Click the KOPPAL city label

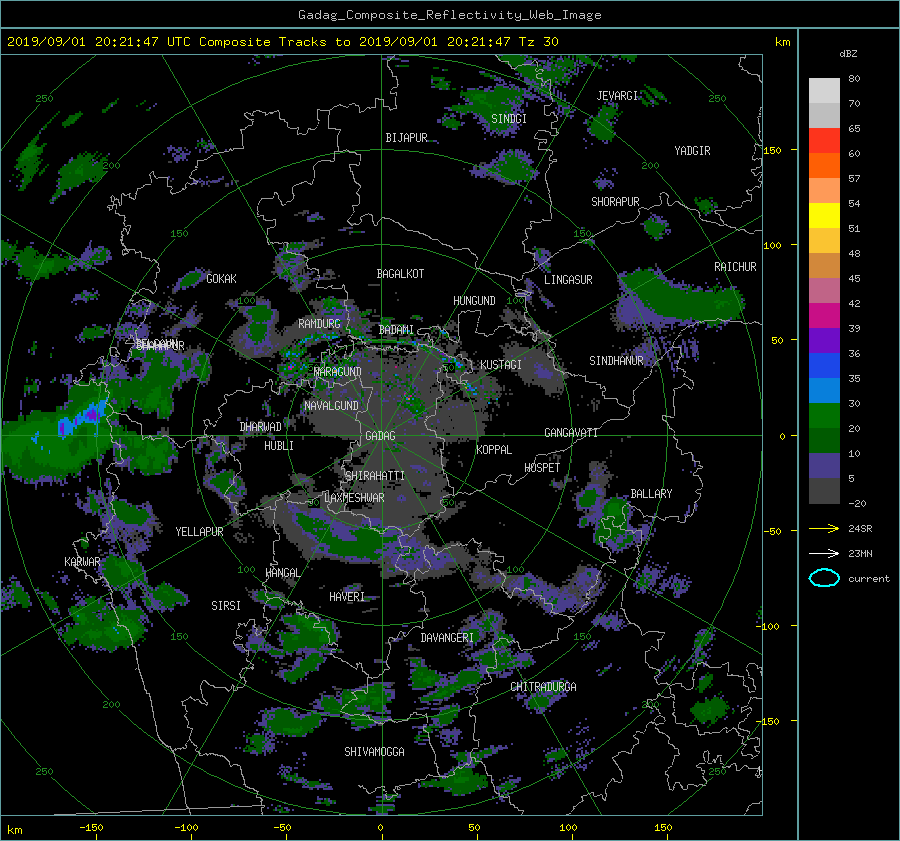494,450
